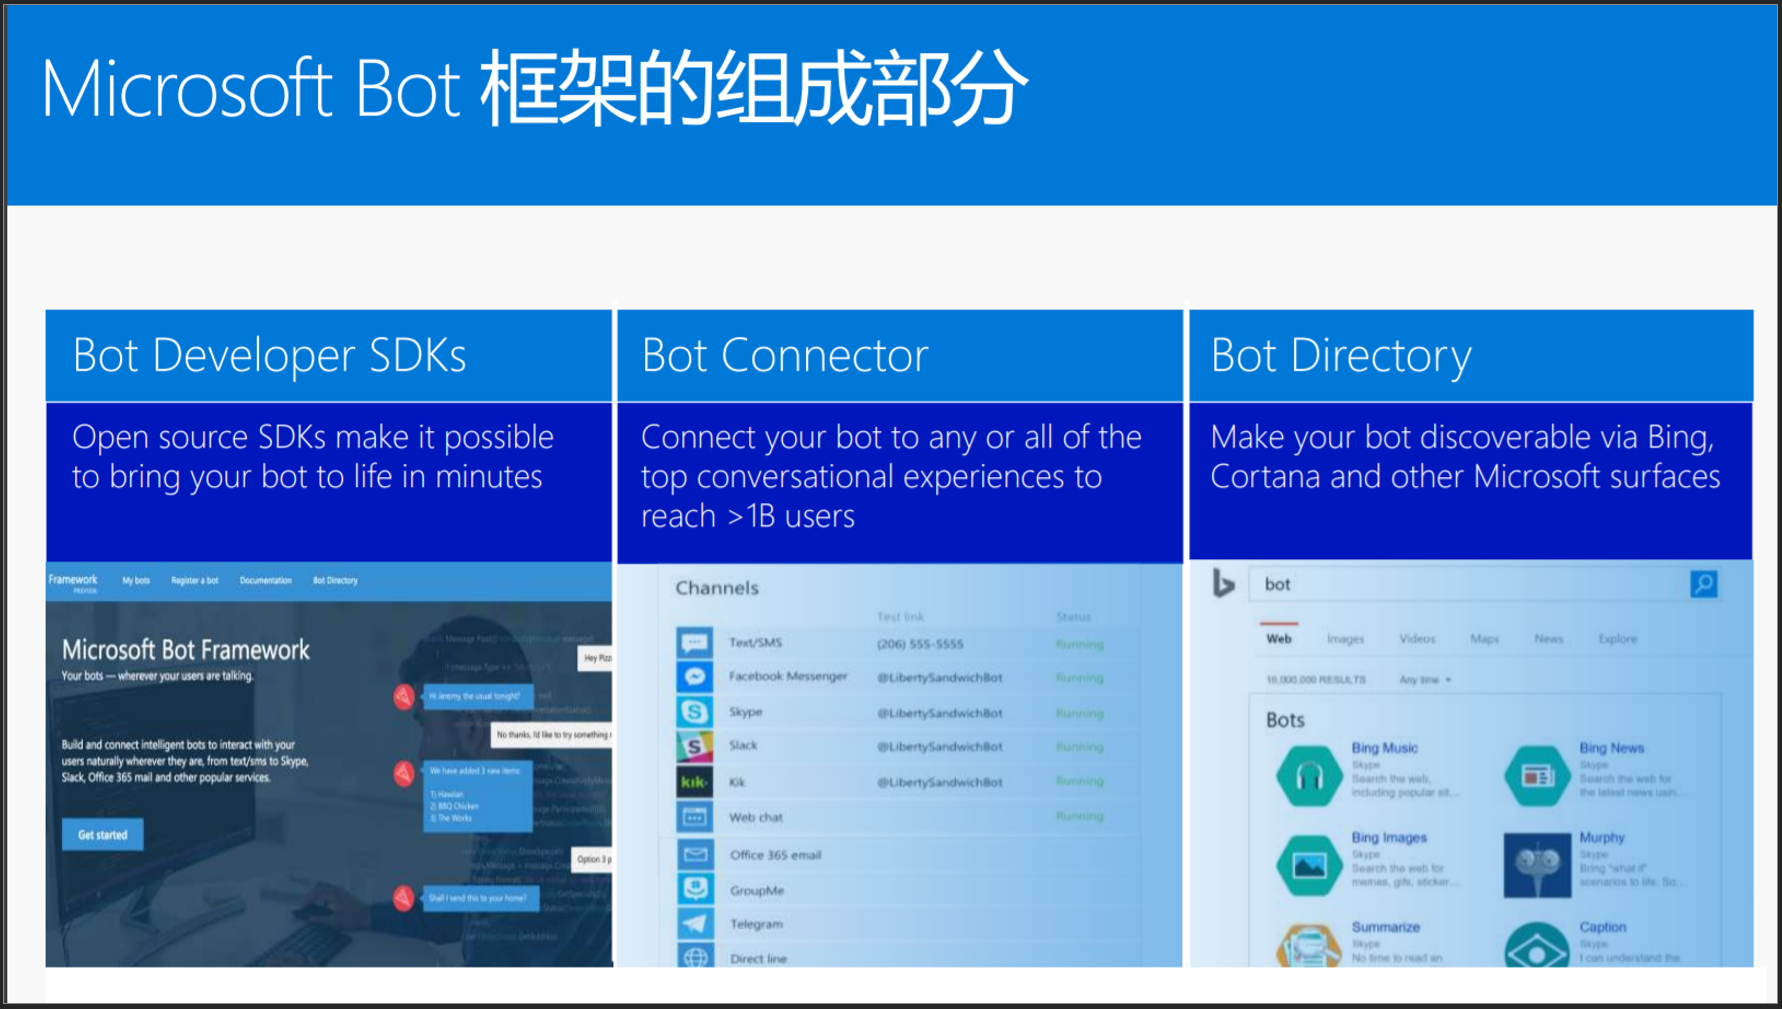Expand the Explore menu in Bing results
This screenshot has height=1009, width=1782.
[1616, 638]
